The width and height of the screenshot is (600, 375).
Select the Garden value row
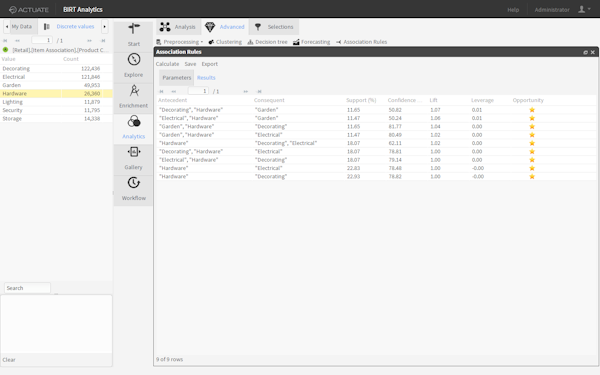(56, 85)
